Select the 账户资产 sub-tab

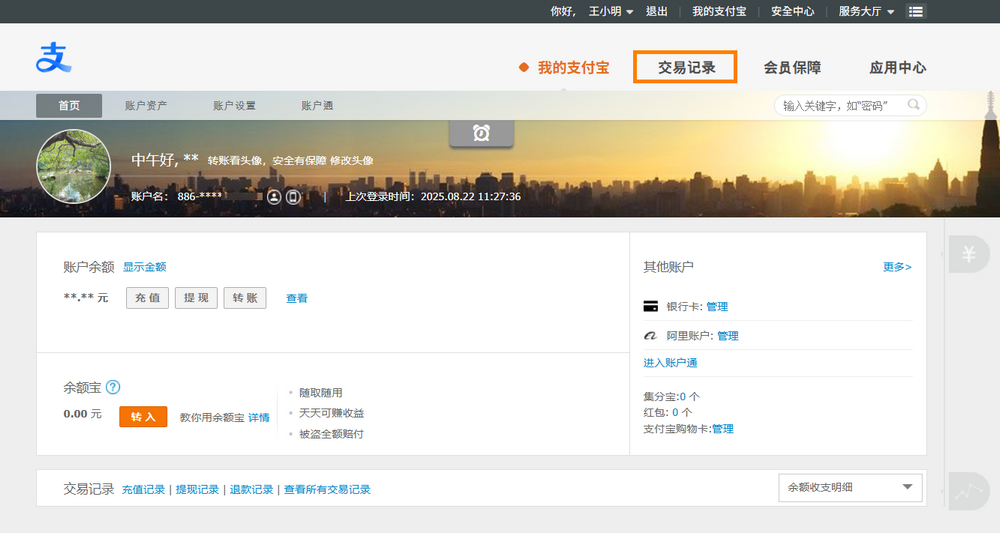click(146, 106)
